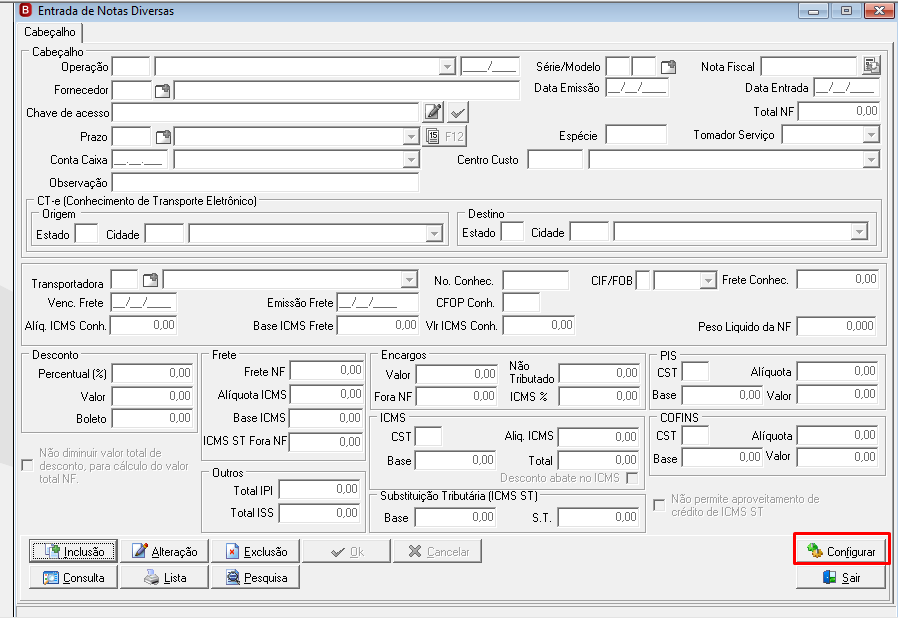Open the CIF/FOB dropdown
The height and width of the screenshot is (618, 898).
708,280
